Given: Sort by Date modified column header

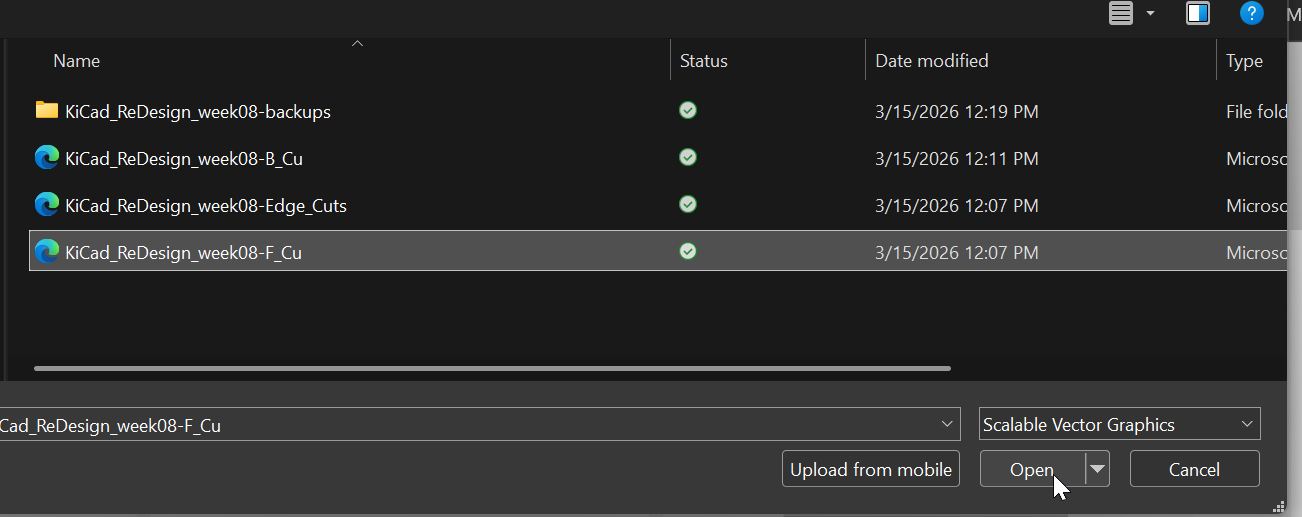Looking at the screenshot, I should pyautogui.click(x=931, y=61).
